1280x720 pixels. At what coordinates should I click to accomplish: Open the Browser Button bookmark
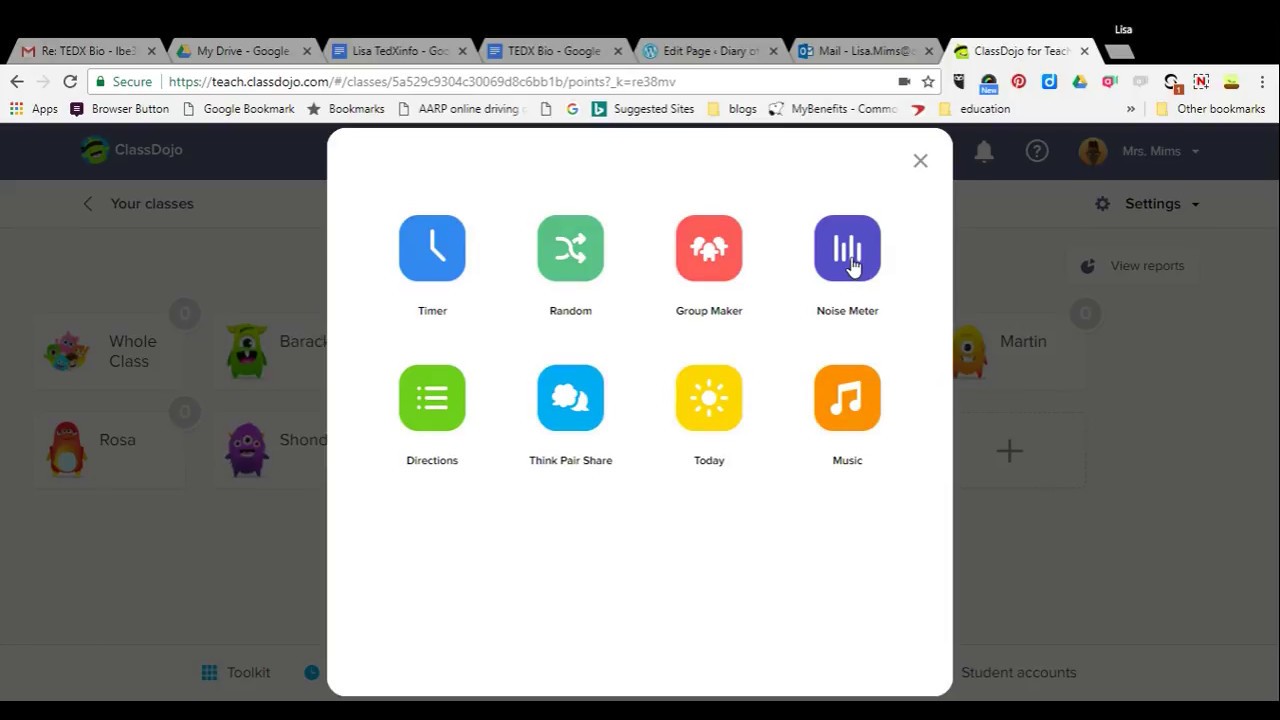pos(120,109)
